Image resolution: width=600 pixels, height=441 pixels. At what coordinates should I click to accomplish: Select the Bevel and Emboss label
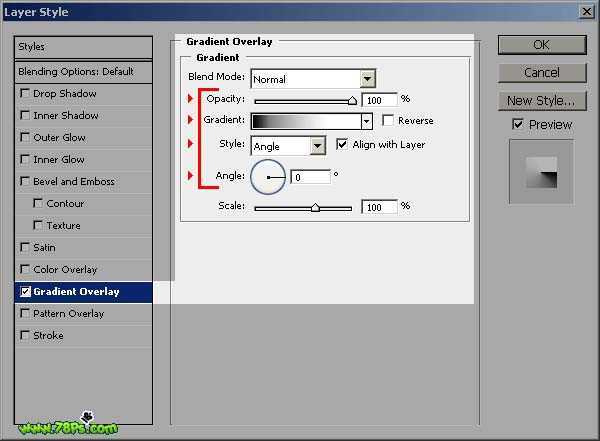[74, 181]
